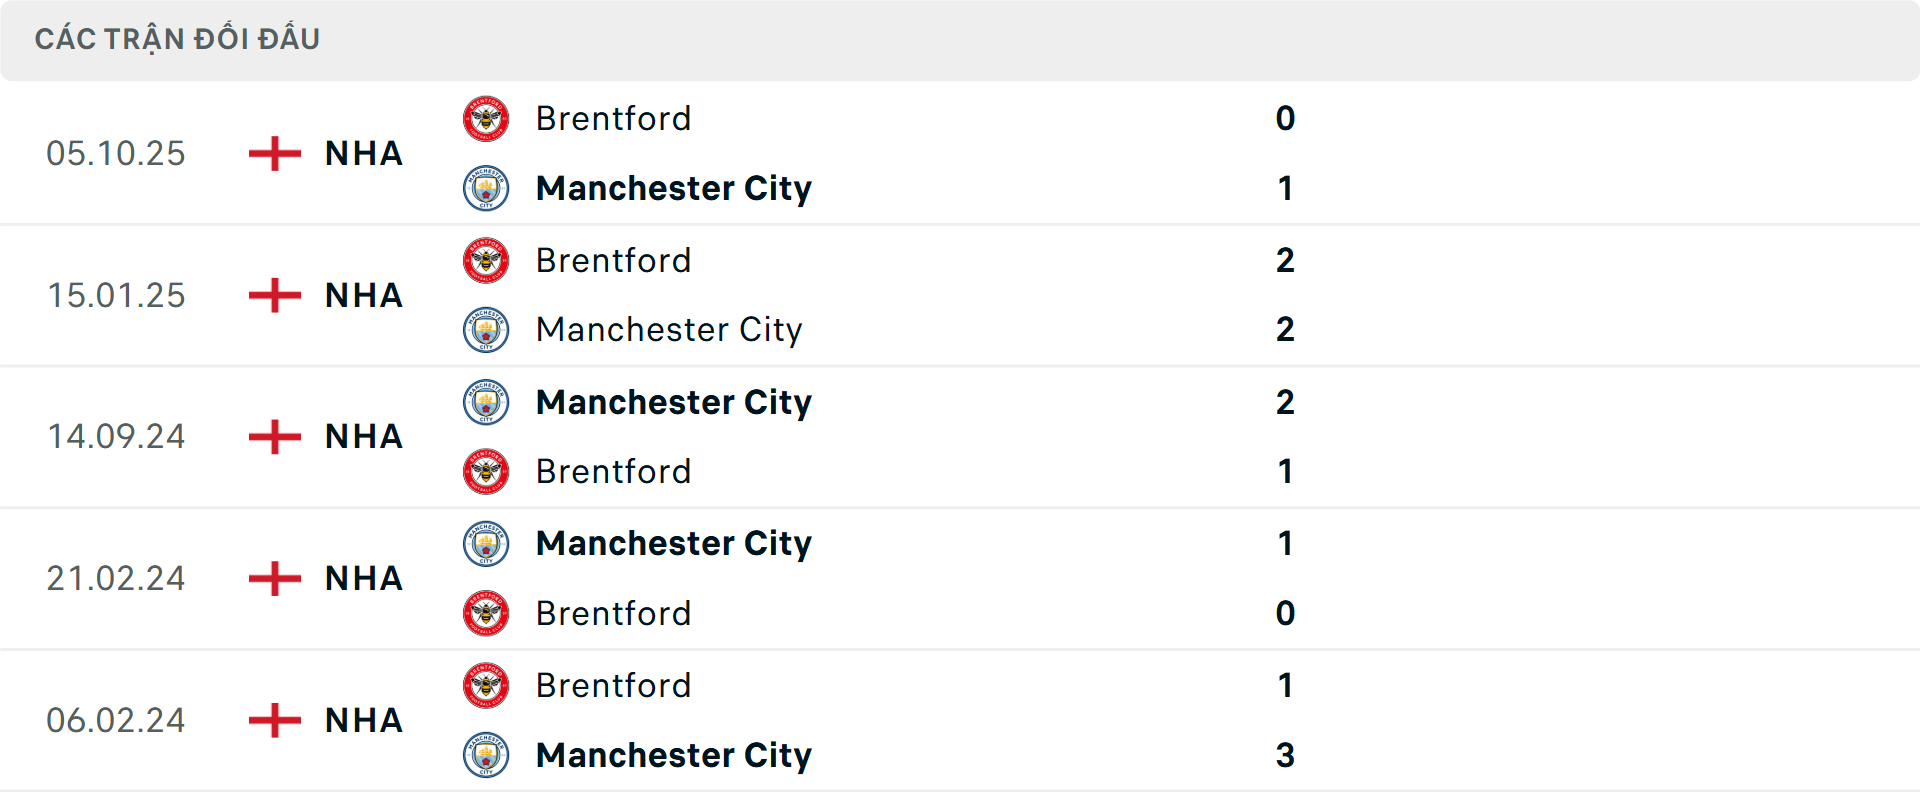1920x792 pixels.
Task: Open Manchester City's page from the 15.01.25 match
Action: (670, 330)
